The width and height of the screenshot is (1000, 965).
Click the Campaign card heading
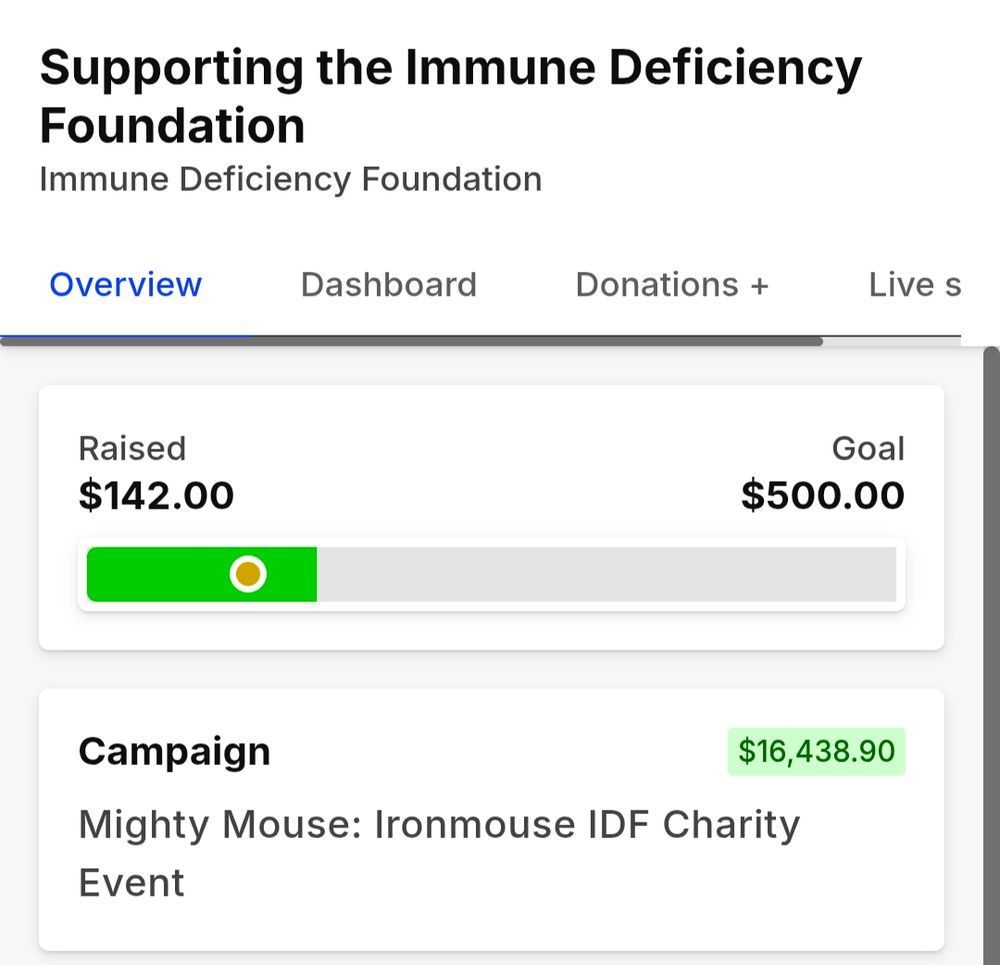pos(174,751)
